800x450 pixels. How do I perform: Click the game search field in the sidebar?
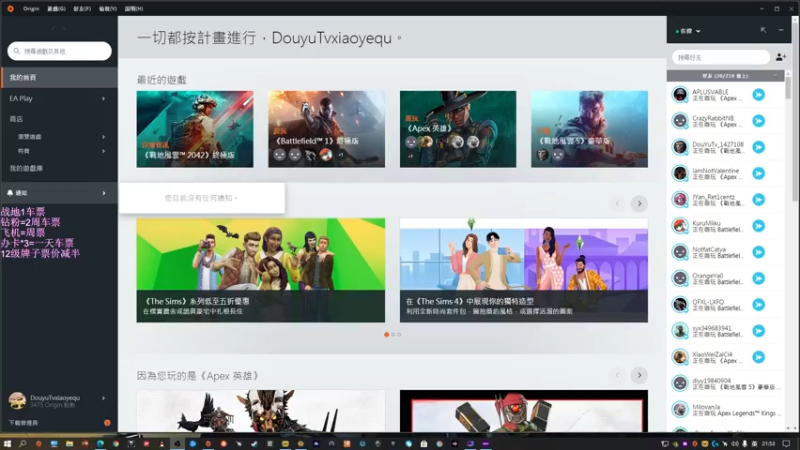coord(59,51)
